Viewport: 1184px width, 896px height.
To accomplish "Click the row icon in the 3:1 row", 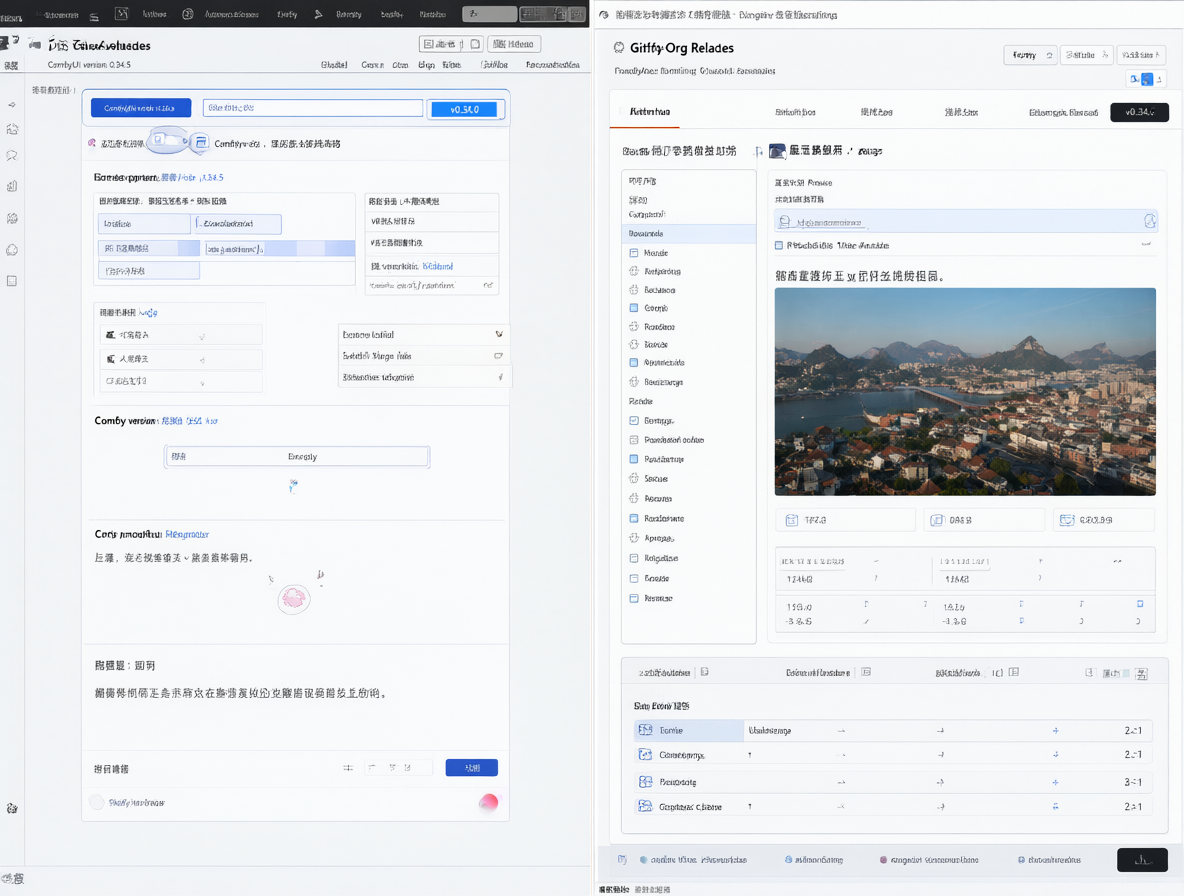I will click(x=645, y=781).
